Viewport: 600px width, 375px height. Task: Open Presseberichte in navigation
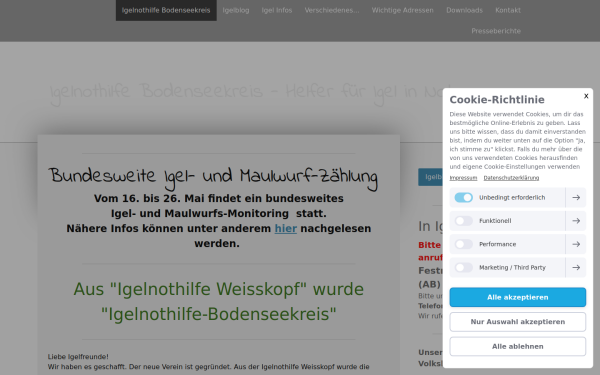496,31
